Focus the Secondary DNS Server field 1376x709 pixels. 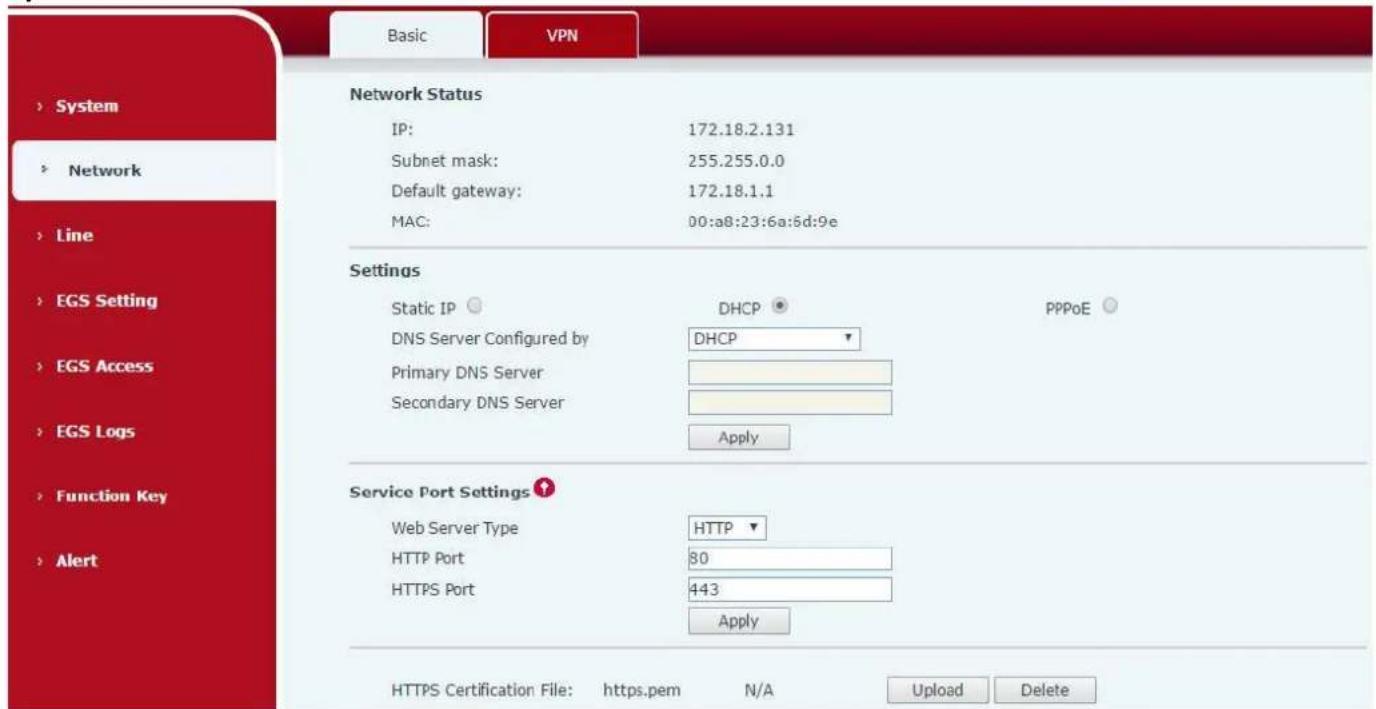coord(790,403)
